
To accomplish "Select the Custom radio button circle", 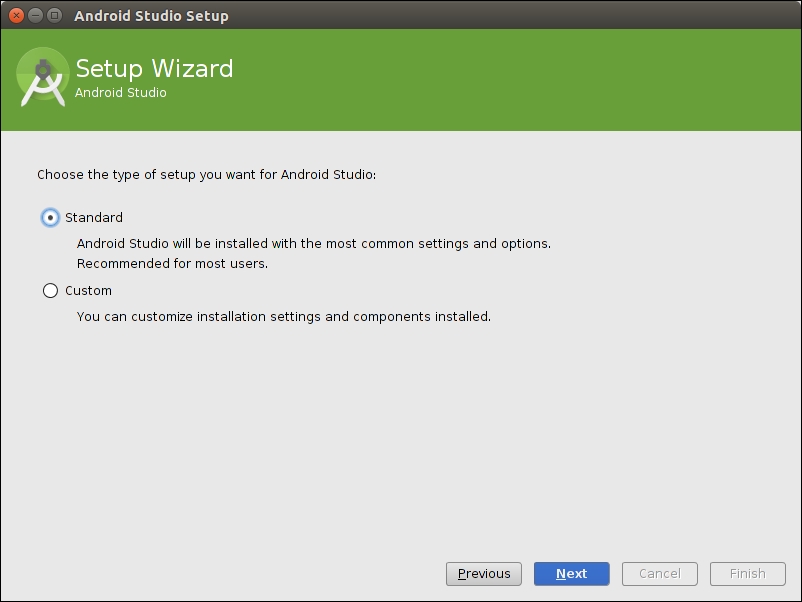I will click(50, 291).
